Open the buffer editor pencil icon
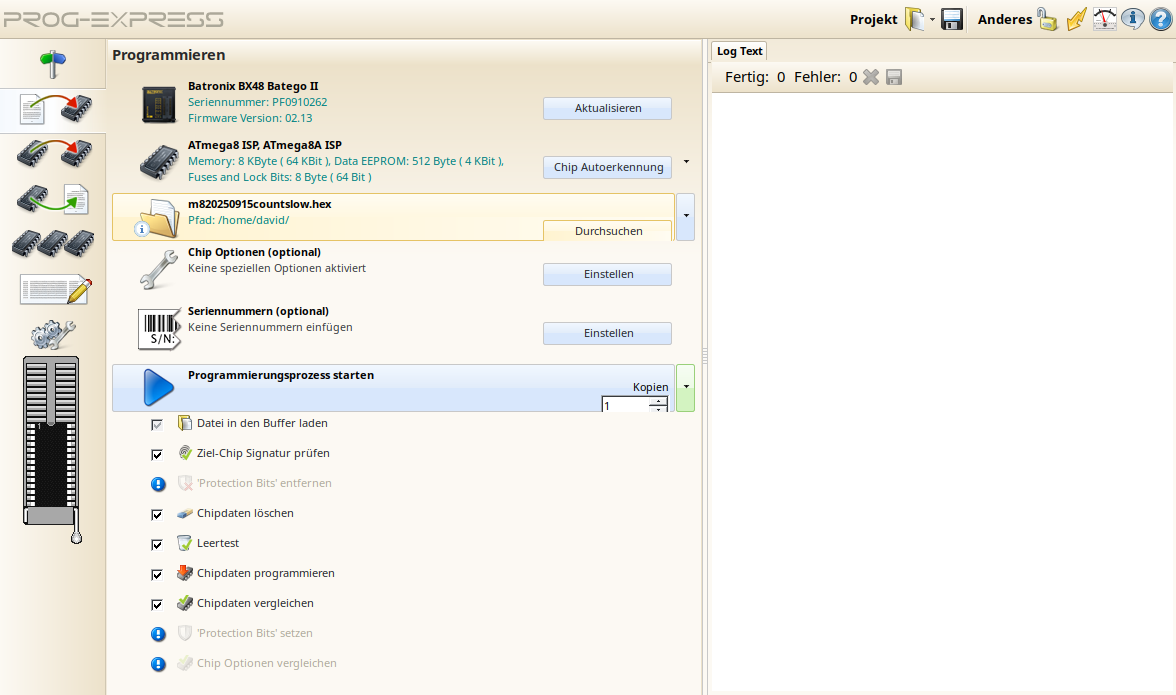 55,289
